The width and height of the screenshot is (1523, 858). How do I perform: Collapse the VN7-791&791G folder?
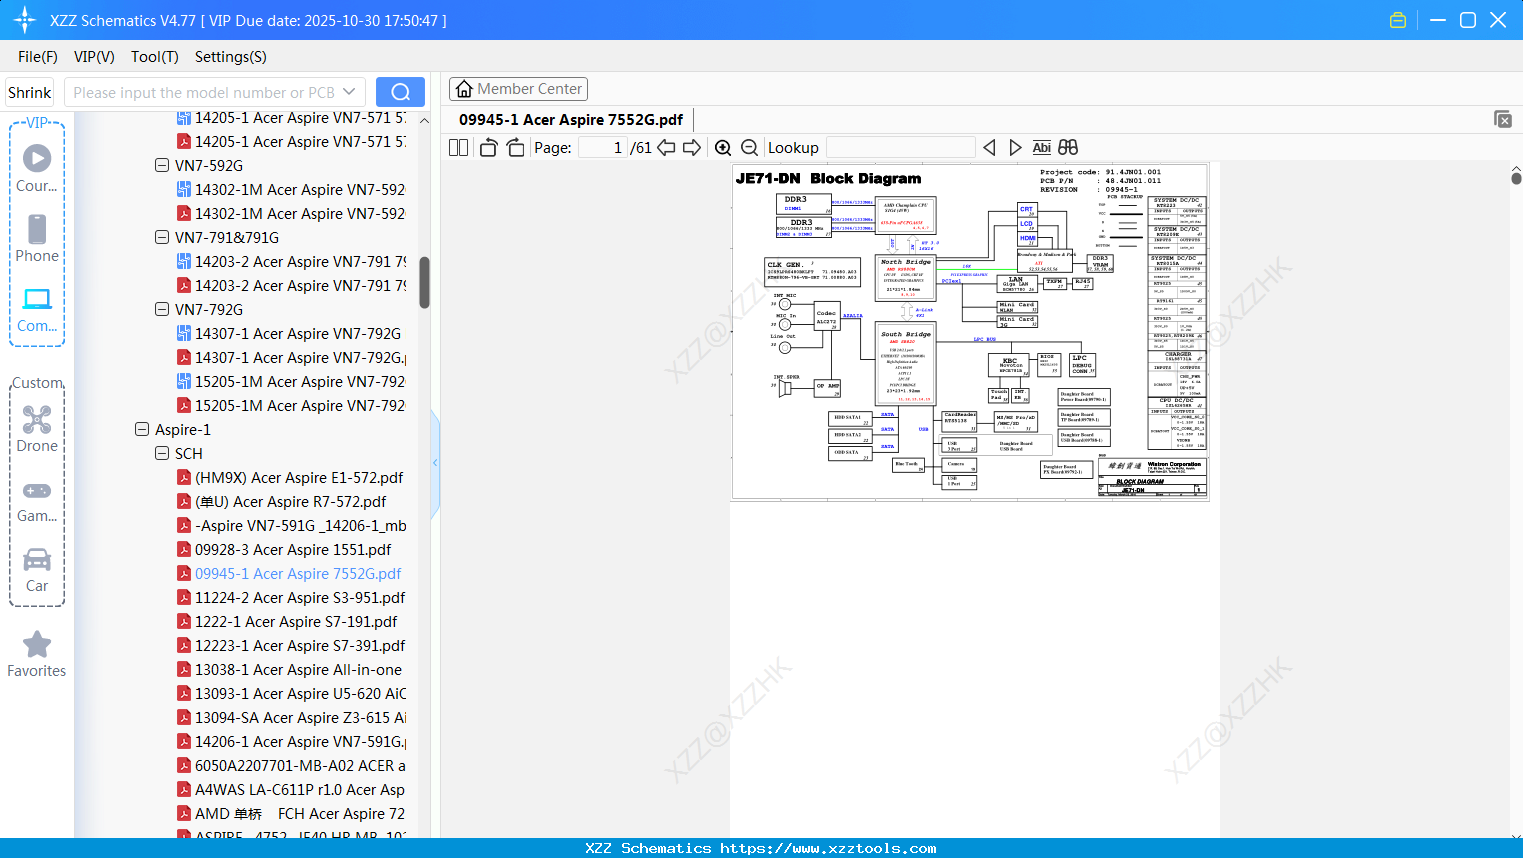162,237
